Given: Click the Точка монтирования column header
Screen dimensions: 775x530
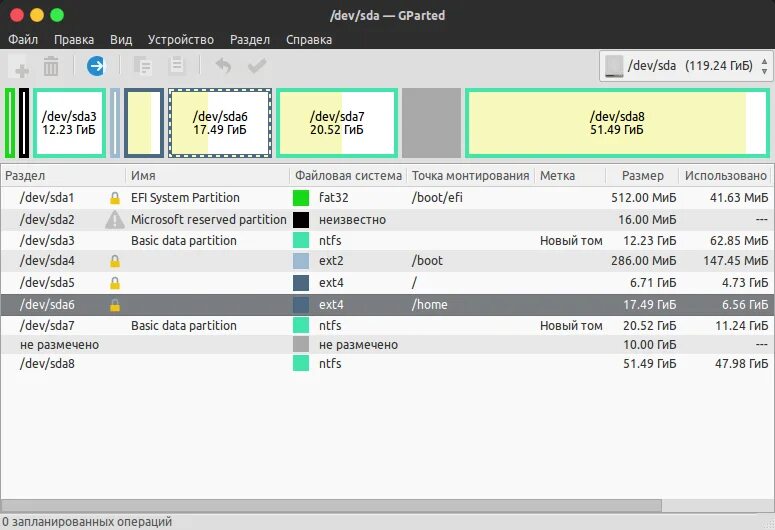Looking at the screenshot, I should click(471, 176).
